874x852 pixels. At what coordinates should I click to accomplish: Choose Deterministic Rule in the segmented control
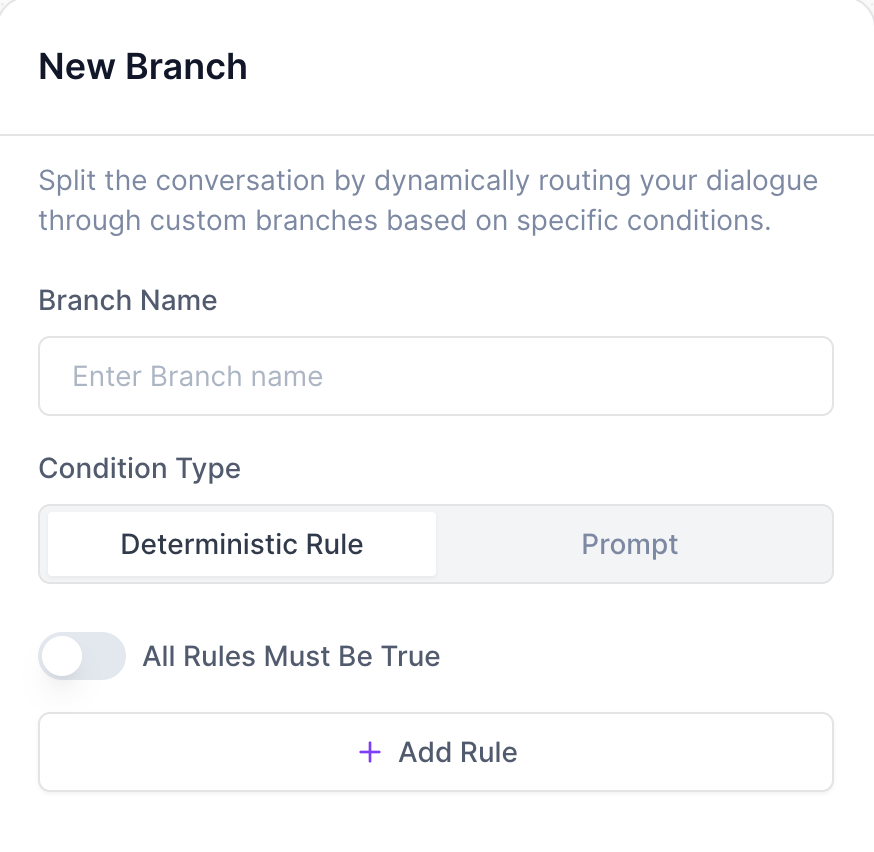[x=242, y=544]
